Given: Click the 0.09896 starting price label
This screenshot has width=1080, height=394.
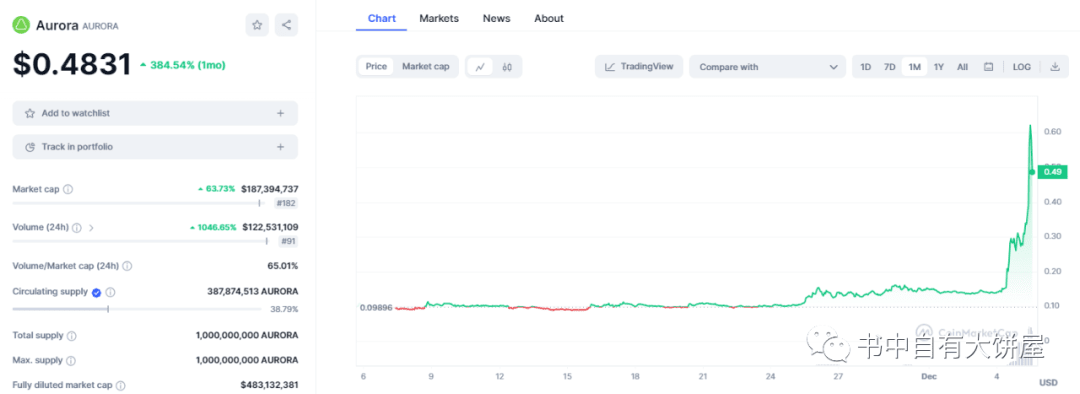Looking at the screenshot, I should pyautogui.click(x=375, y=307).
